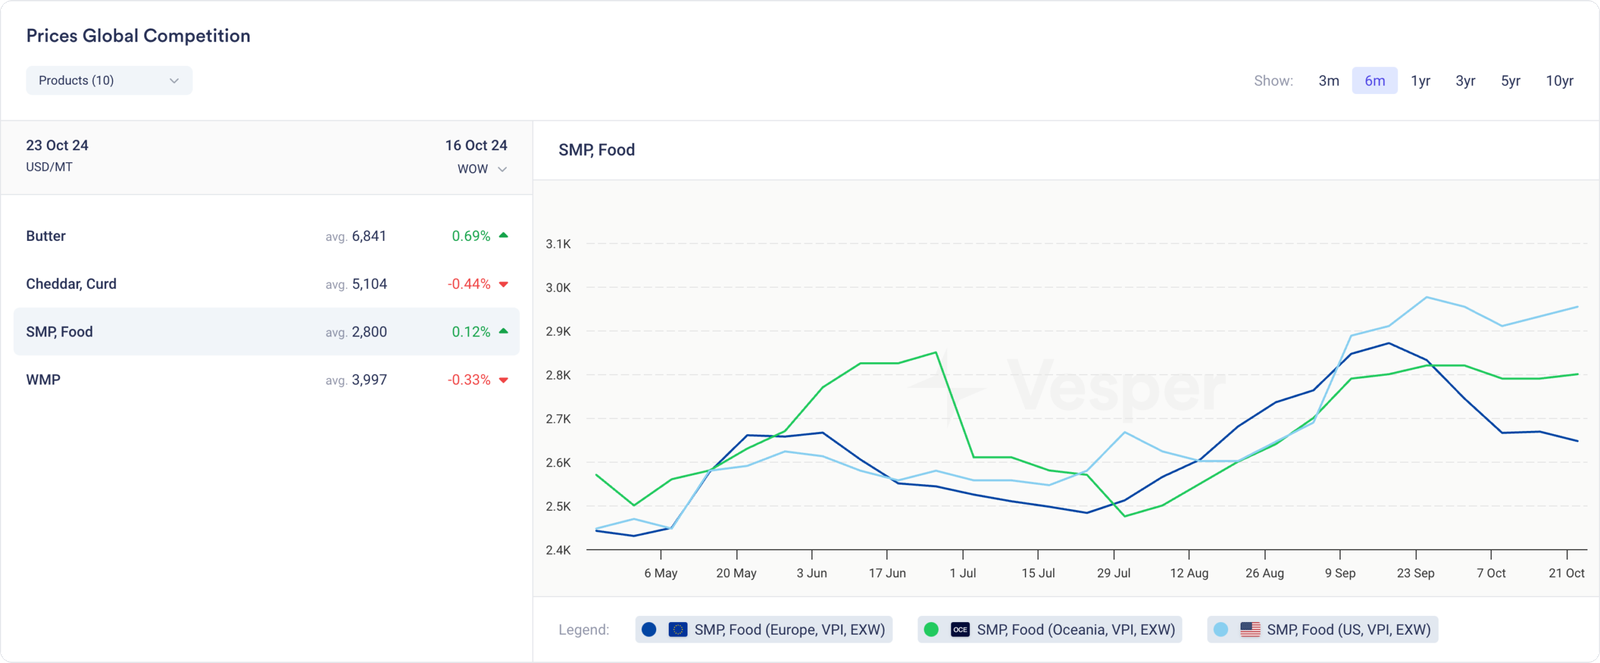Click the red down arrow beside WMP
1600x663 pixels.
pyautogui.click(x=504, y=380)
